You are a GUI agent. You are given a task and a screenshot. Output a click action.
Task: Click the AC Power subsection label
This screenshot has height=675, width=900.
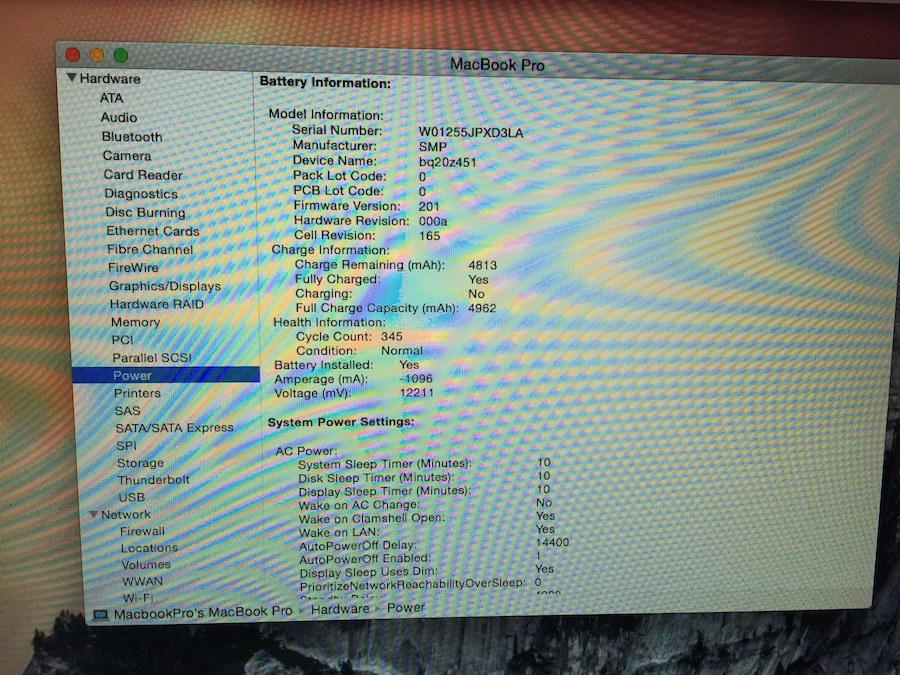coord(306,451)
